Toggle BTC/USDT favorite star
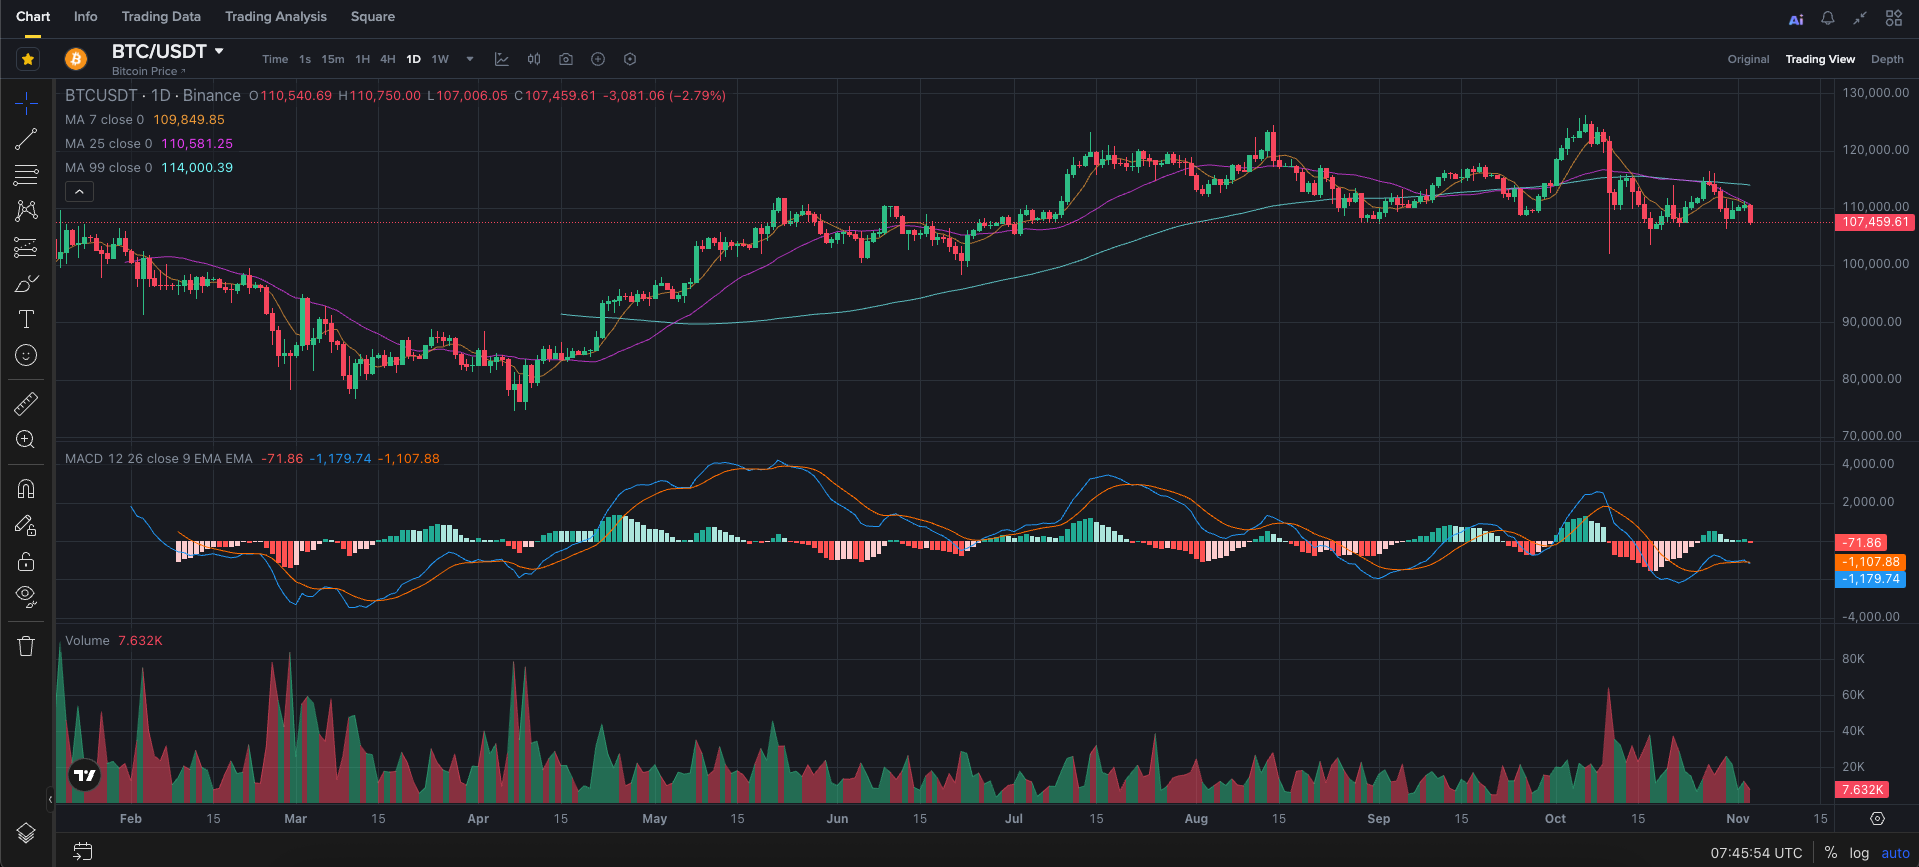 pos(28,59)
